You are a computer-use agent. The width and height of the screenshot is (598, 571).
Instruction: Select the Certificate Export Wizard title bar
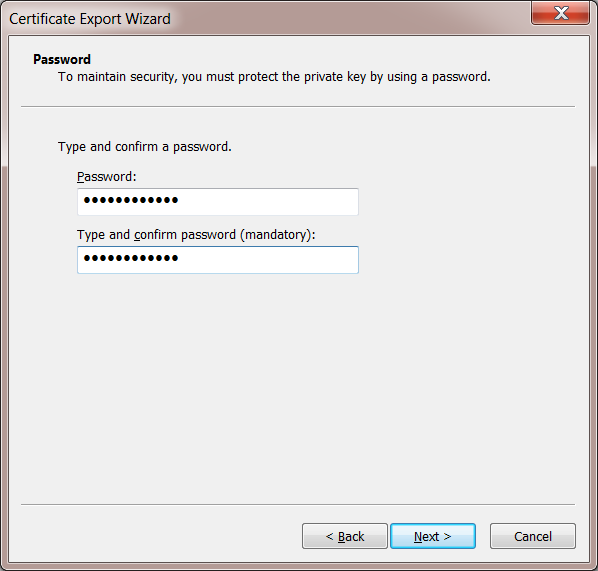[x=267, y=18]
